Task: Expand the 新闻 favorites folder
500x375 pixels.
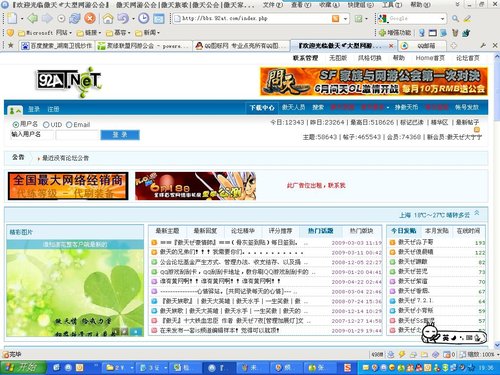Action: pyautogui.click(x=147, y=33)
